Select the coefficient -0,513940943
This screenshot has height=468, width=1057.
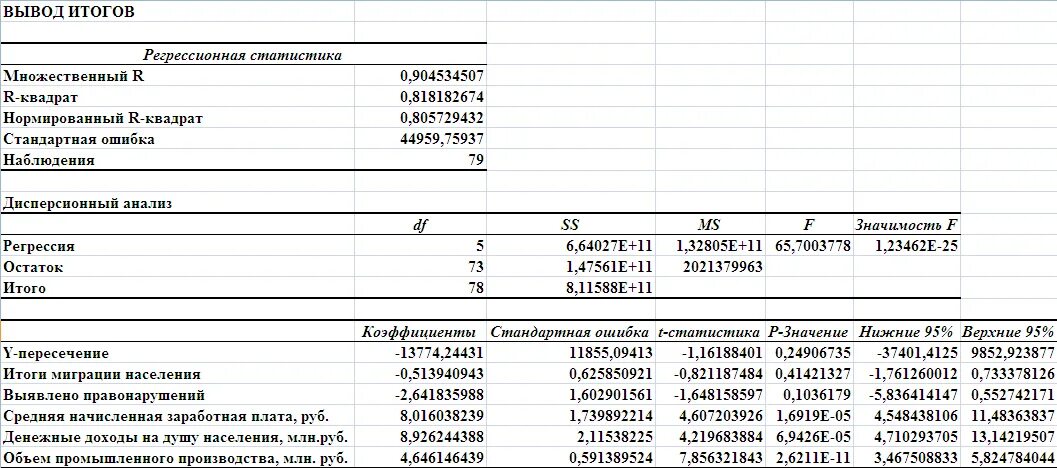click(x=440, y=374)
